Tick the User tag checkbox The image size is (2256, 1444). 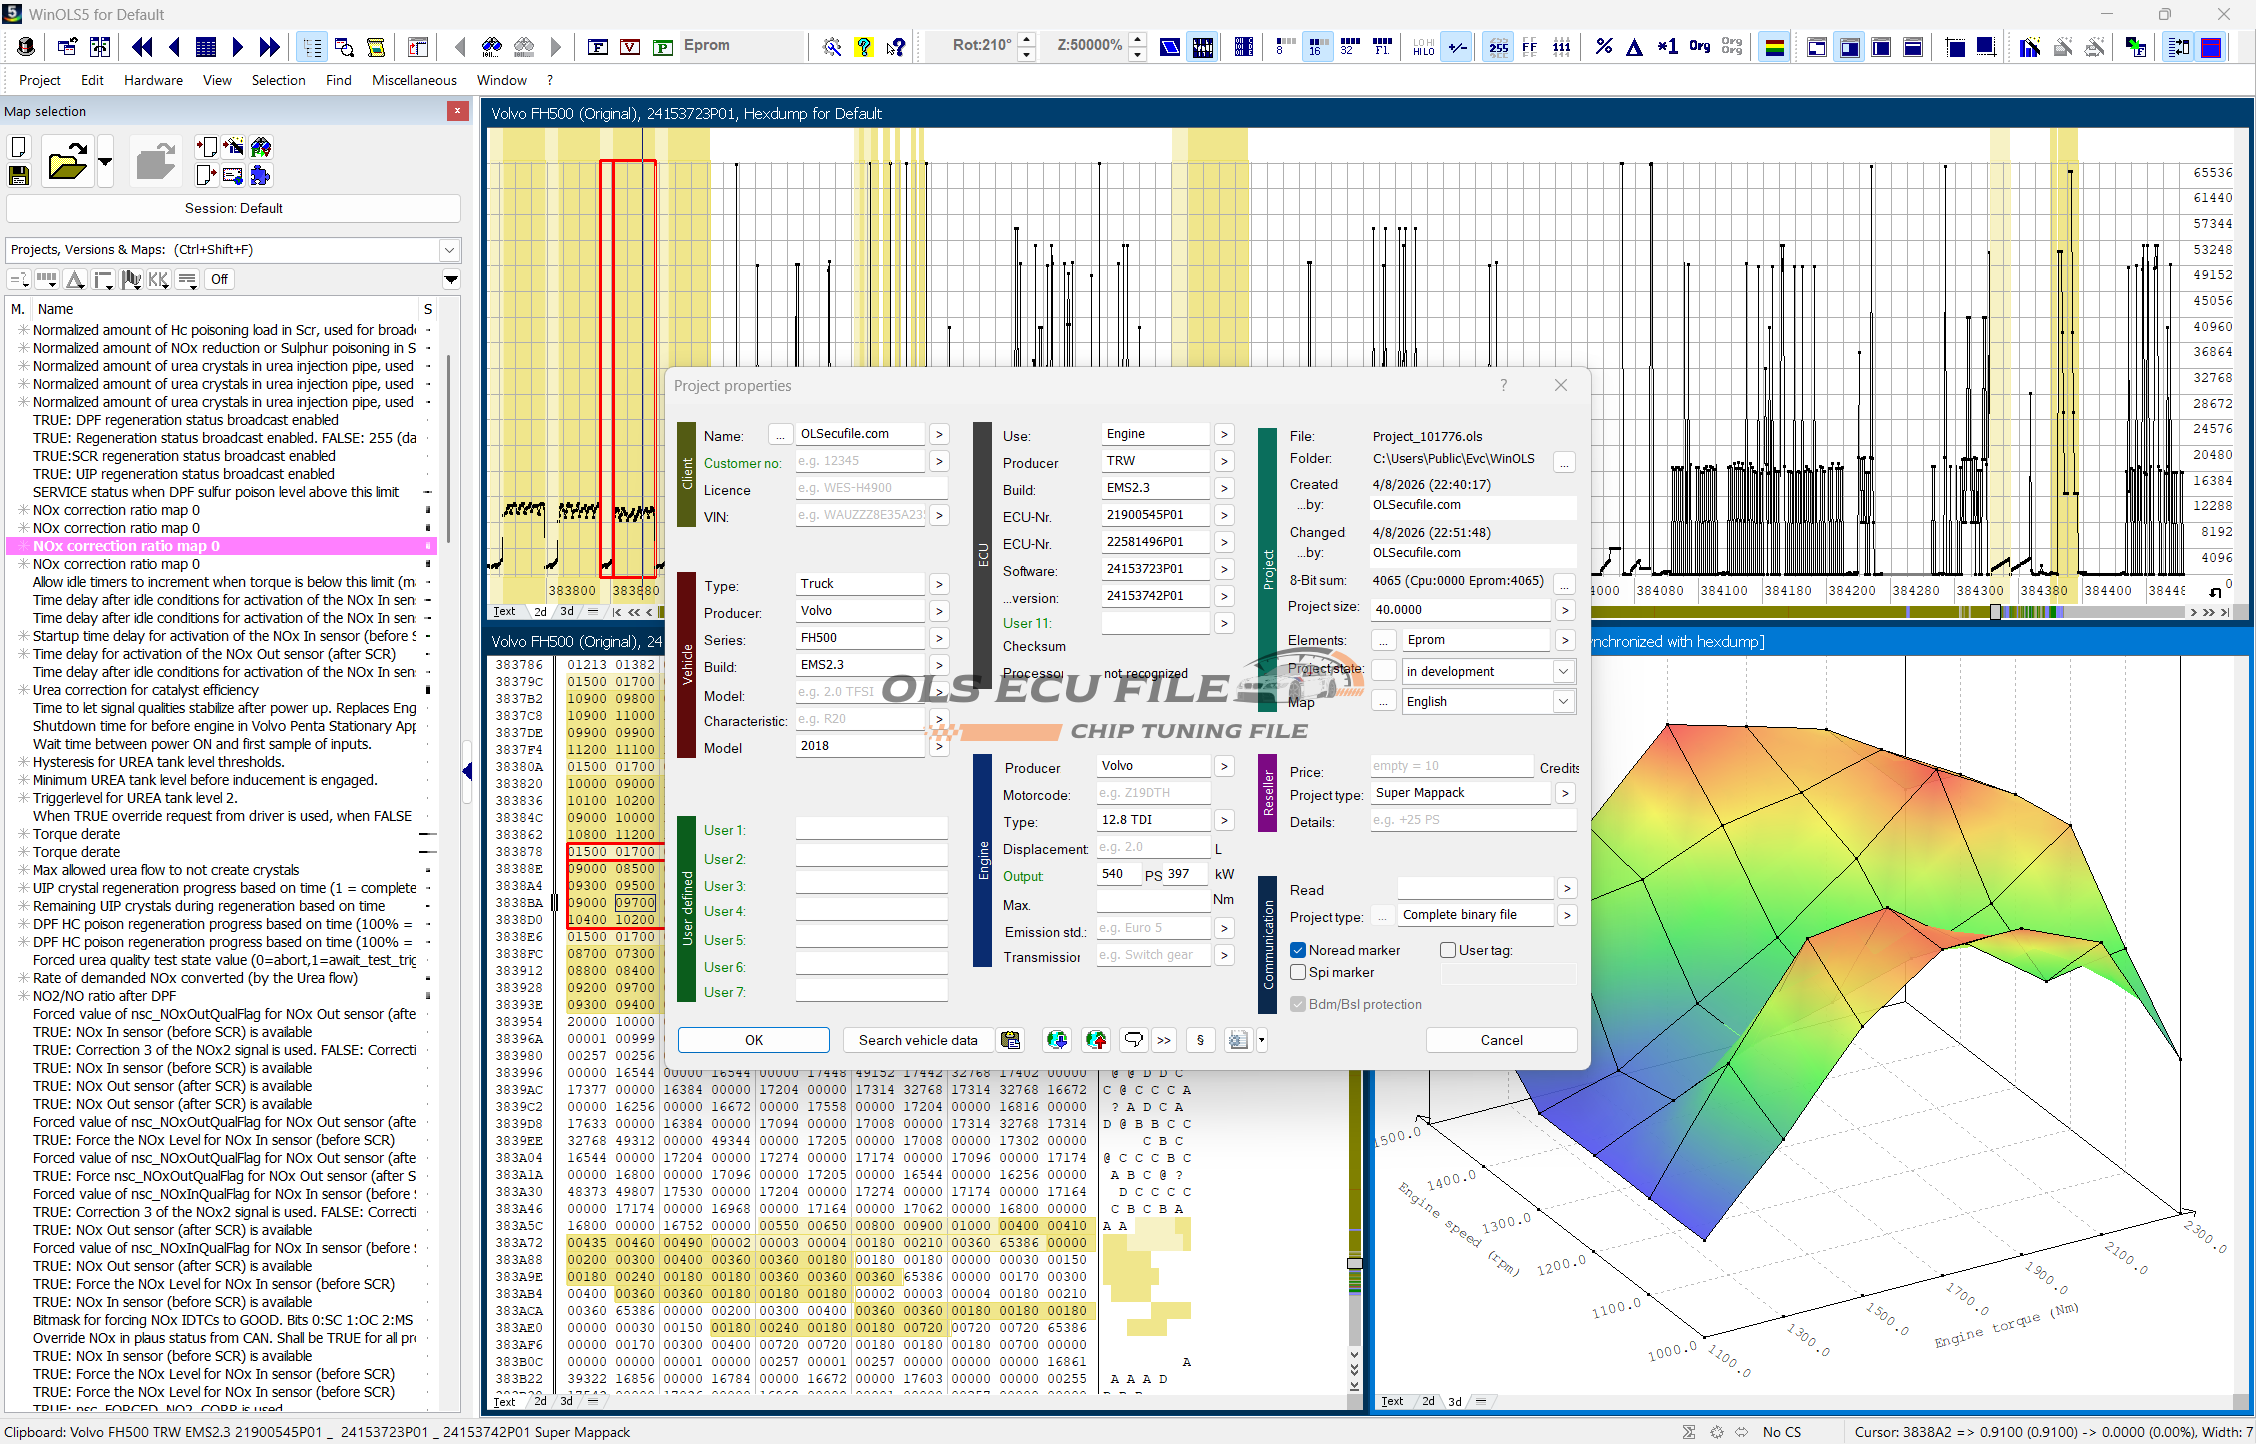click(x=1447, y=950)
